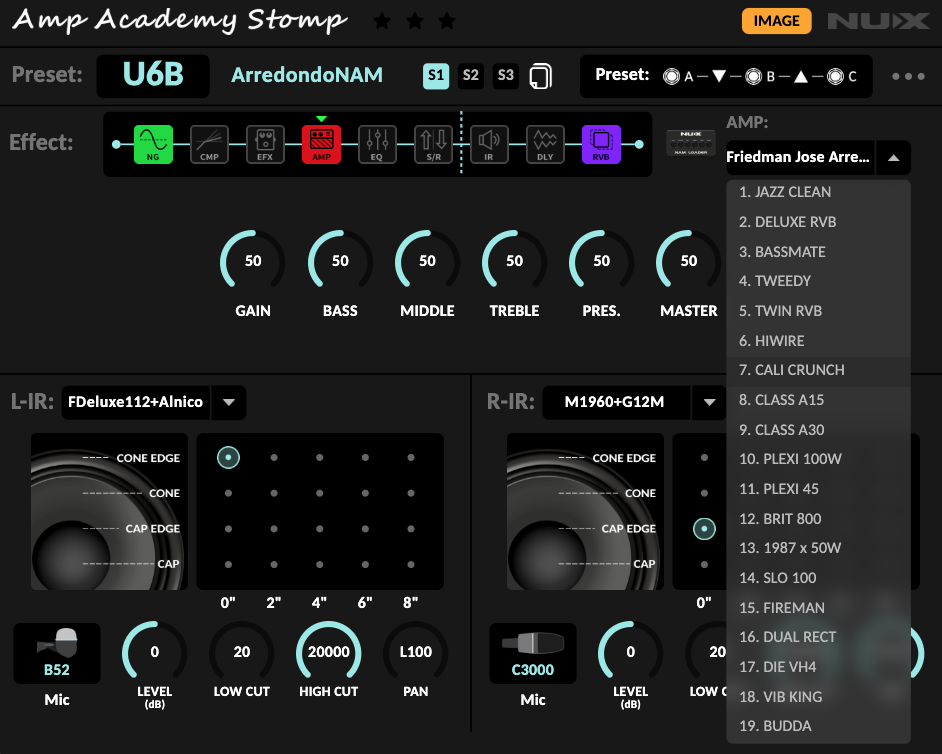Activate scene S1
The width and height of the screenshot is (942, 754).
pyautogui.click(x=436, y=76)
